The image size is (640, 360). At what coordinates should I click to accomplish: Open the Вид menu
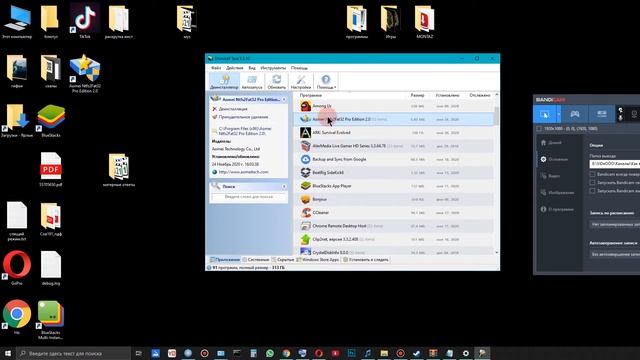tap(252, 68)
